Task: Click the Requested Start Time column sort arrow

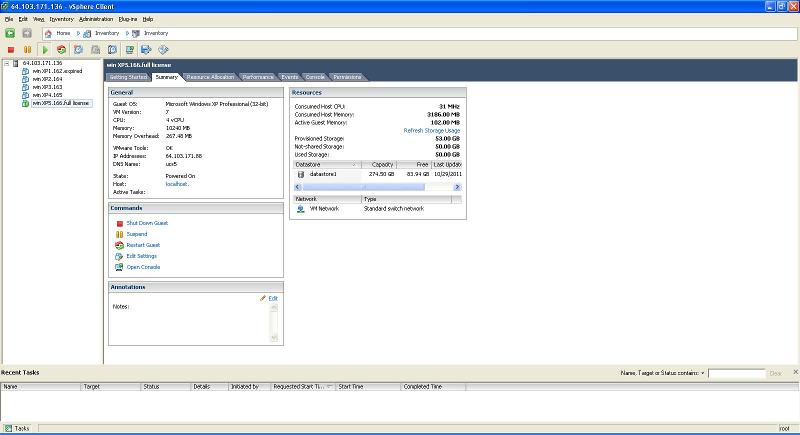Action: click(x=329, y=387)
